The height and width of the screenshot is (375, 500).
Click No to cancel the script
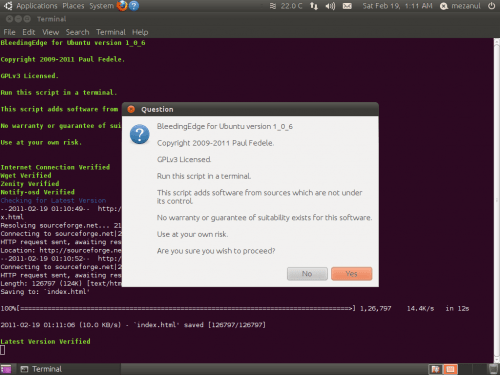pos(307,274)
